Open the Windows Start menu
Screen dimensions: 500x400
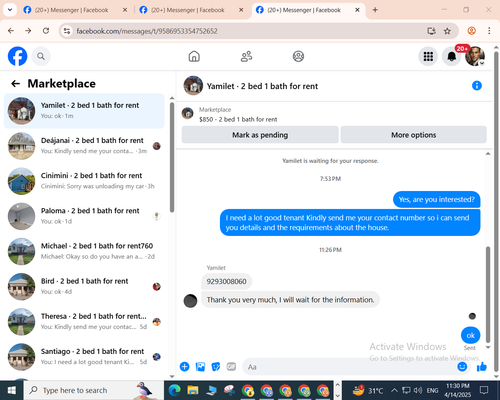point(12,390)
